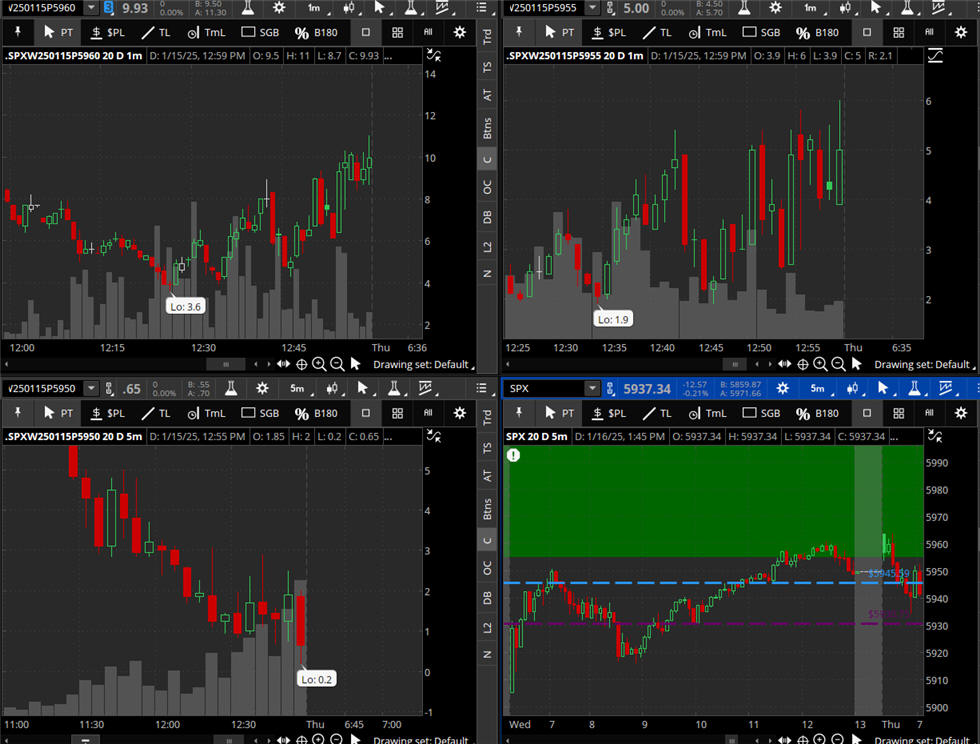Open N sidebar tab beside P5960 chart

click(x=487, y=273)
